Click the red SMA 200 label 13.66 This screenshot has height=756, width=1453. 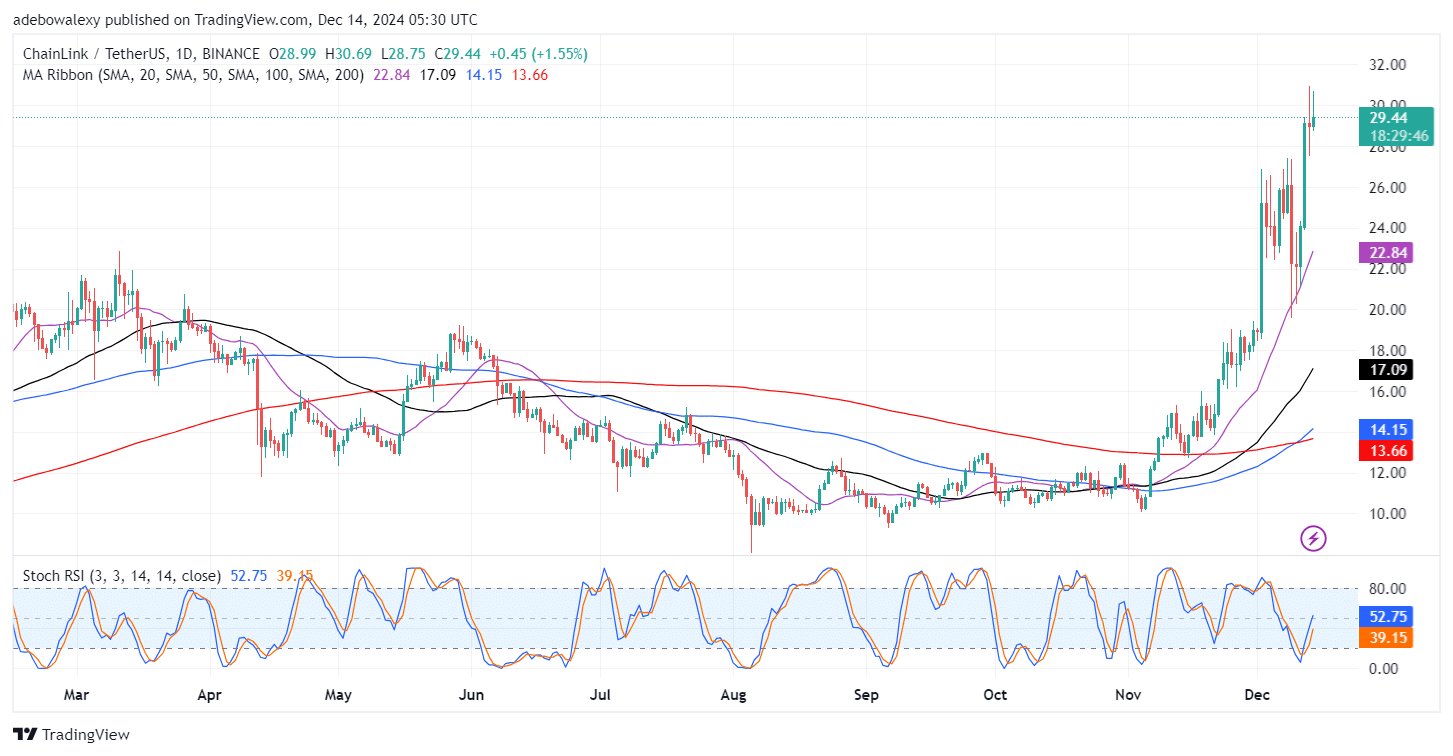pyautogui.click(x=1387, y=450)
